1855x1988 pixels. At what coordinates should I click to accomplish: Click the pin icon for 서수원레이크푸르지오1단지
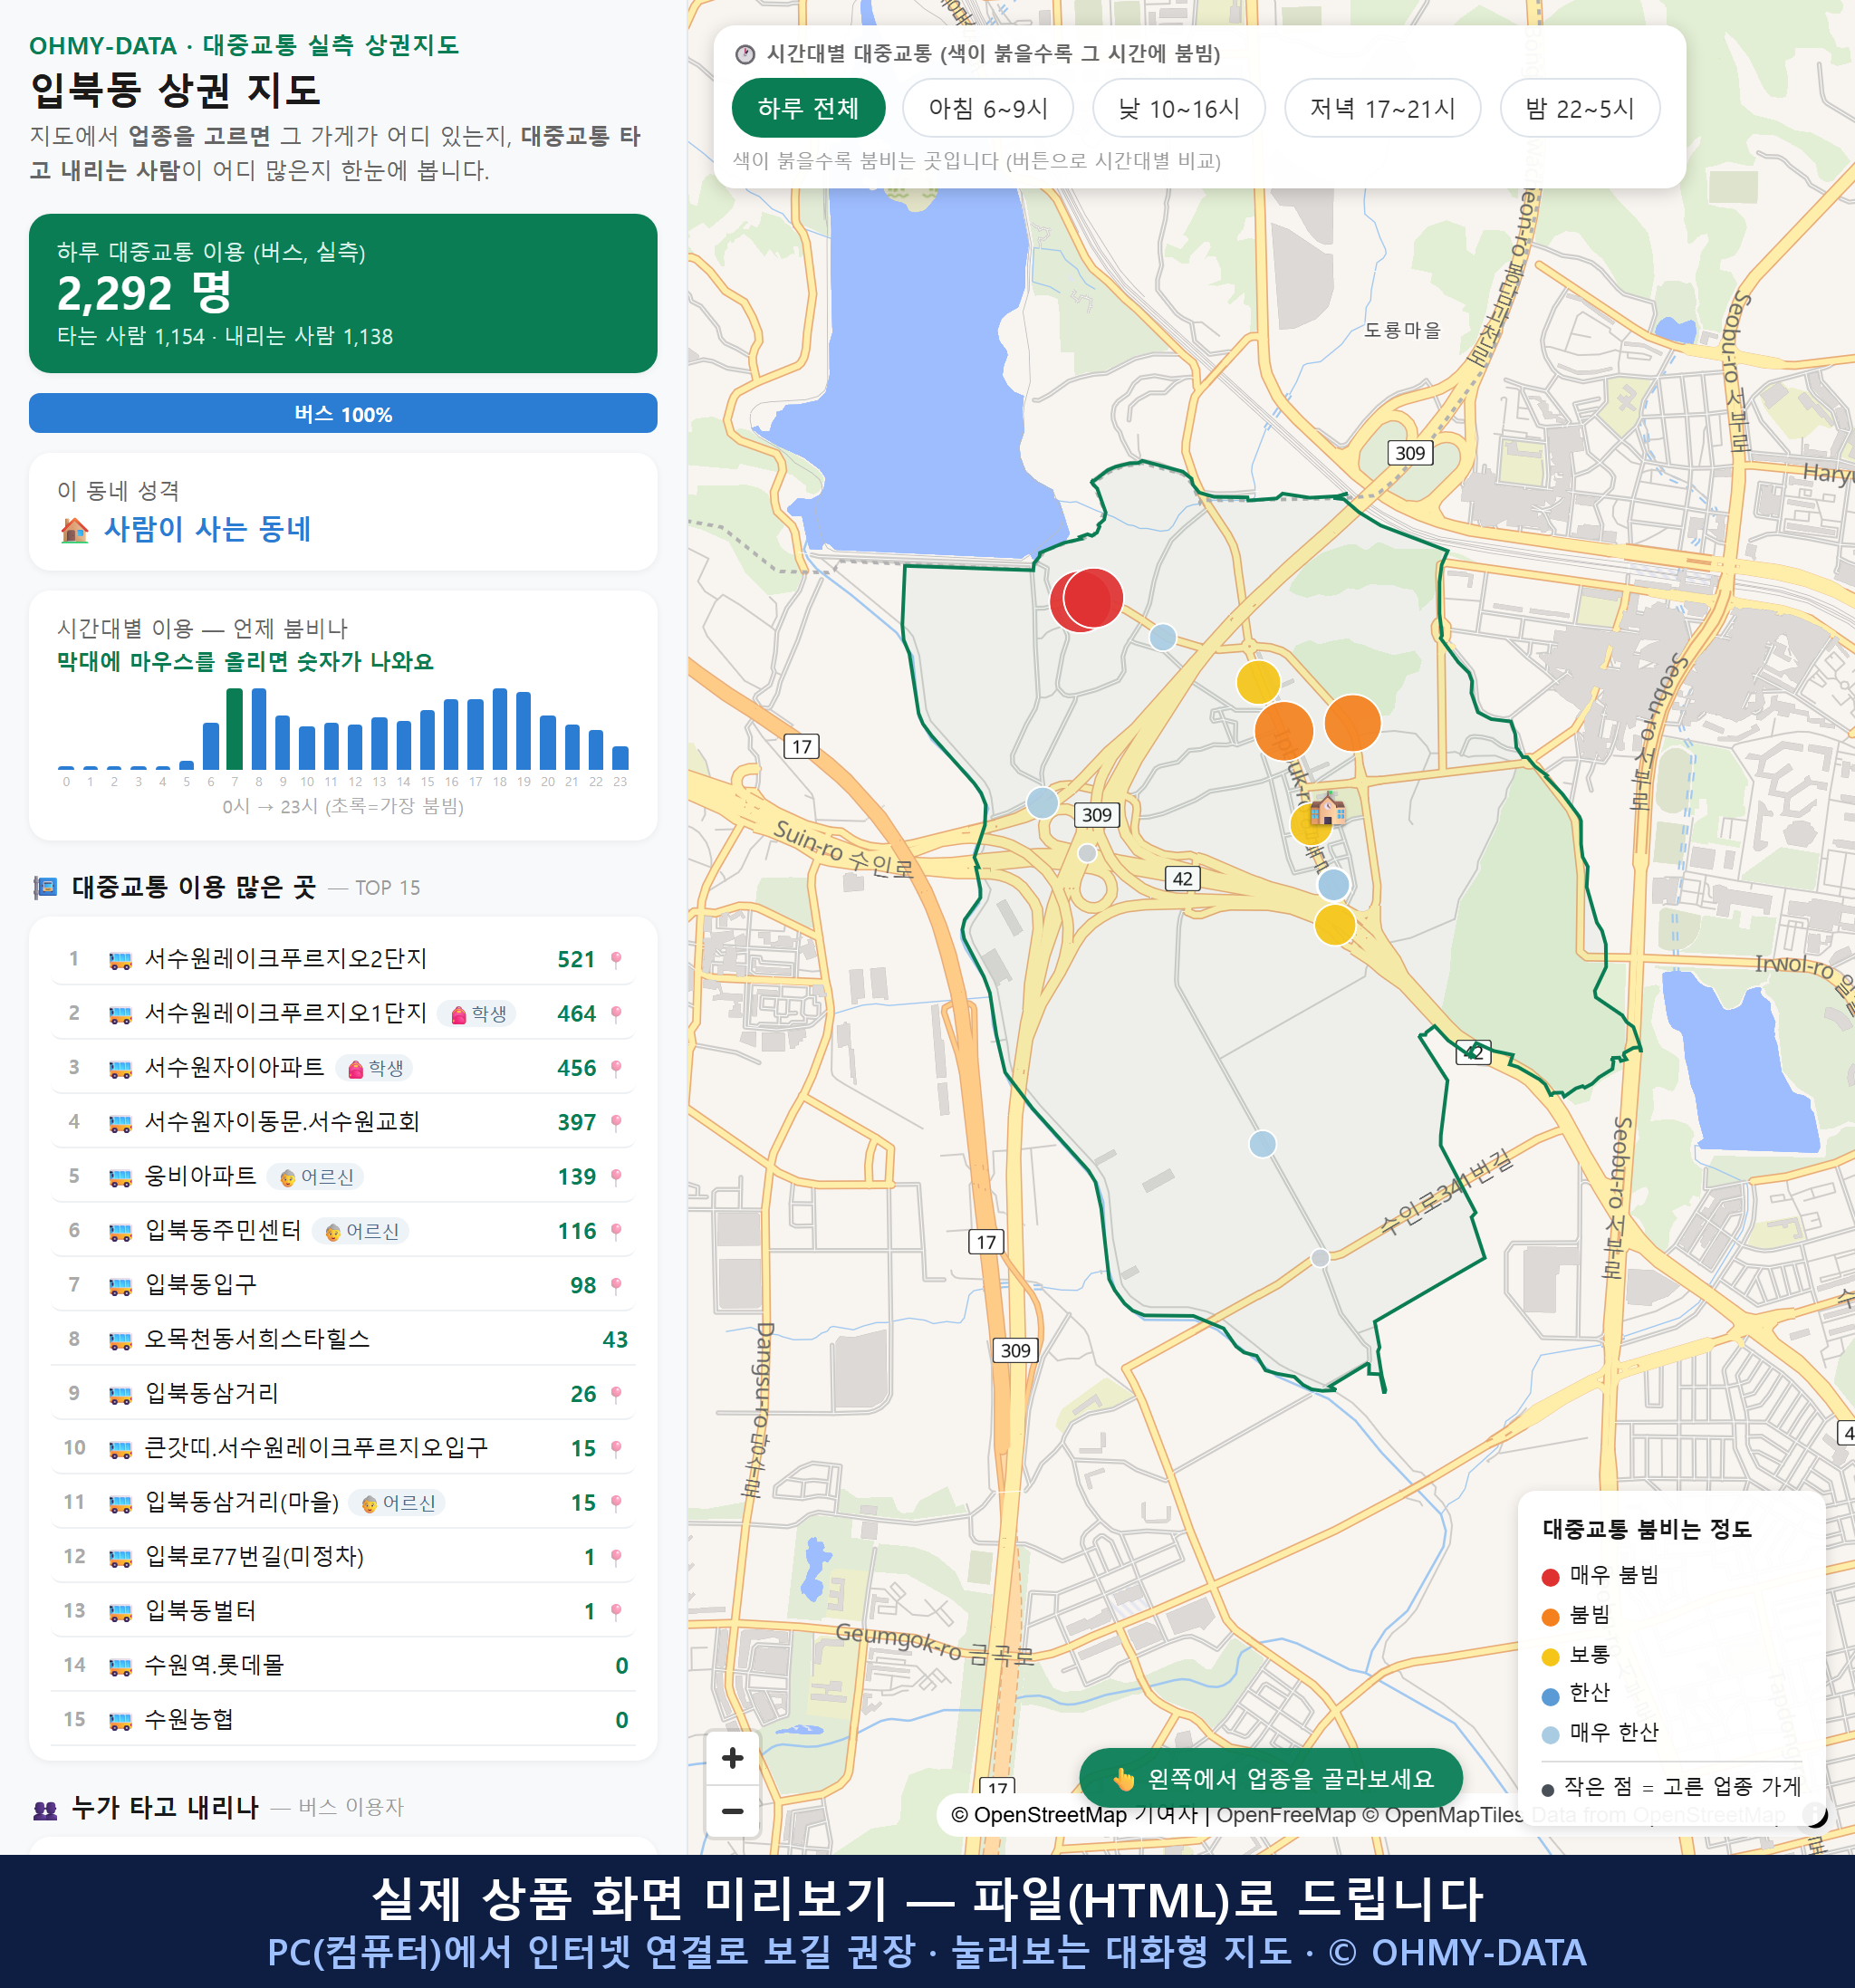(x=616, y=1013)
